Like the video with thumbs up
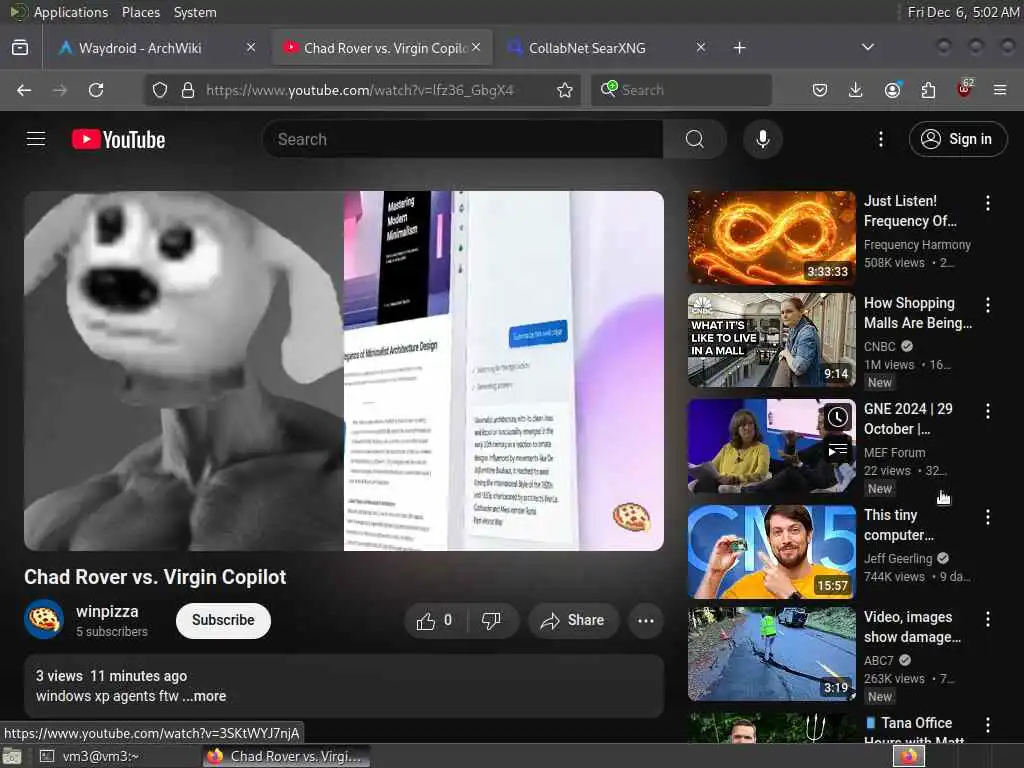The width and height of the screenshot is (1024, 768). pos(435,620)
